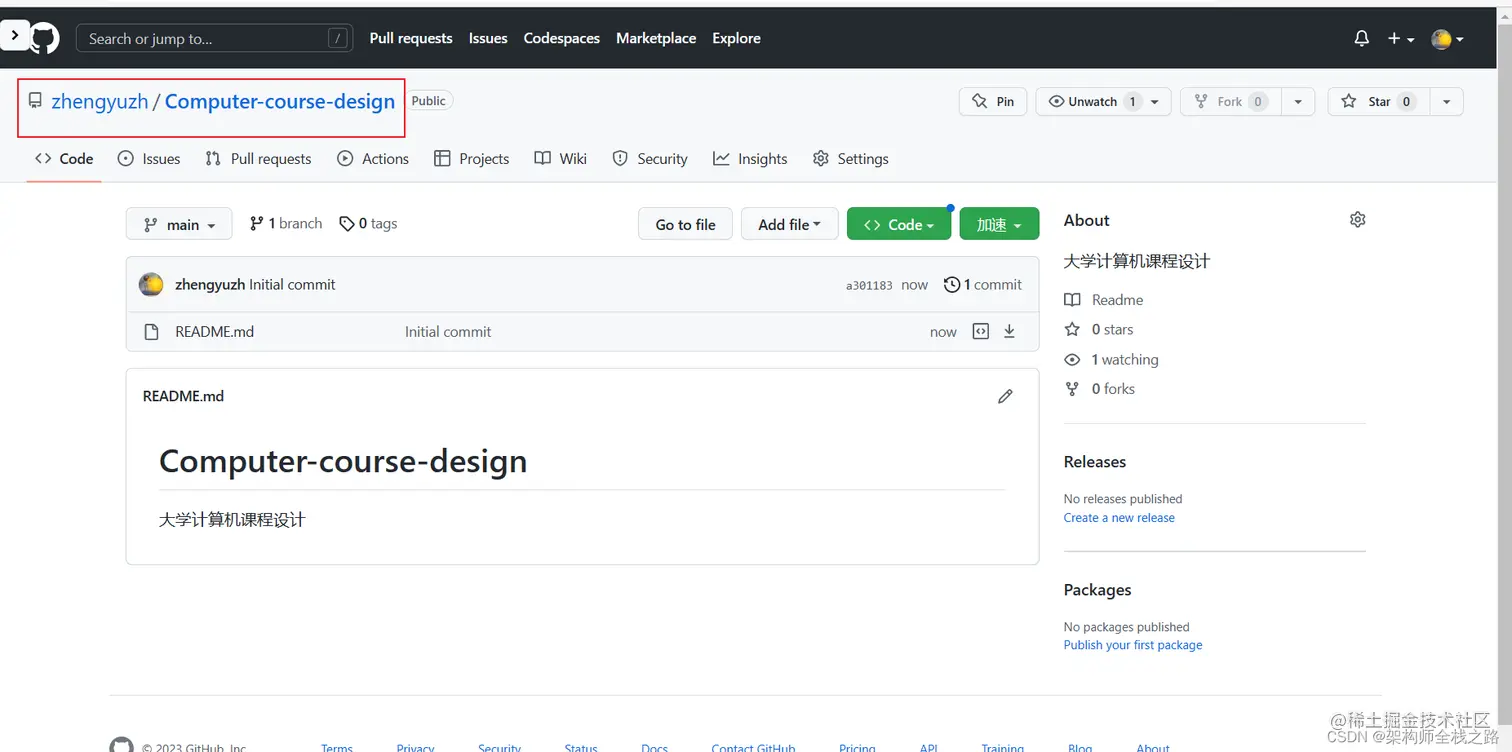Open the notifications bell

pos(1361,38)
